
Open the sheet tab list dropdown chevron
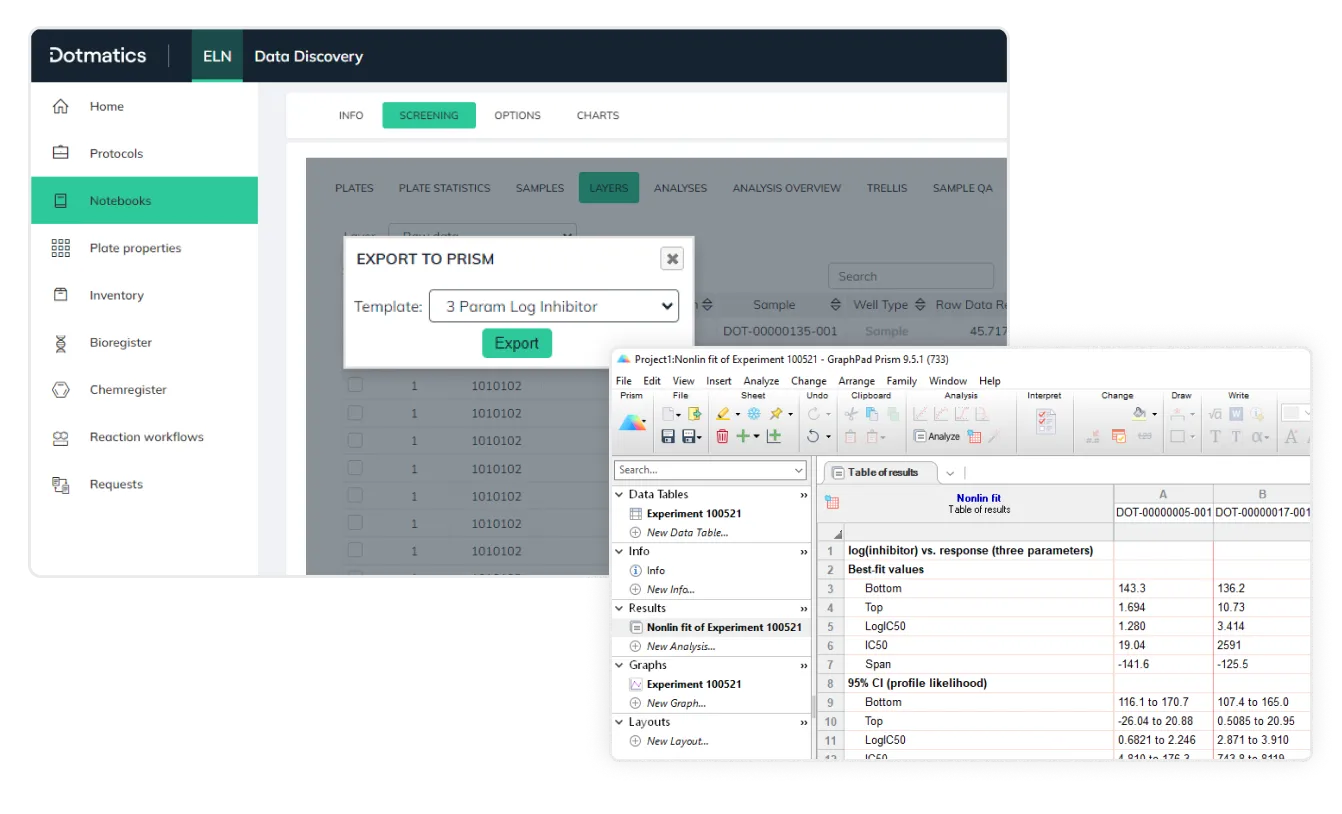(x=949, y=473)
